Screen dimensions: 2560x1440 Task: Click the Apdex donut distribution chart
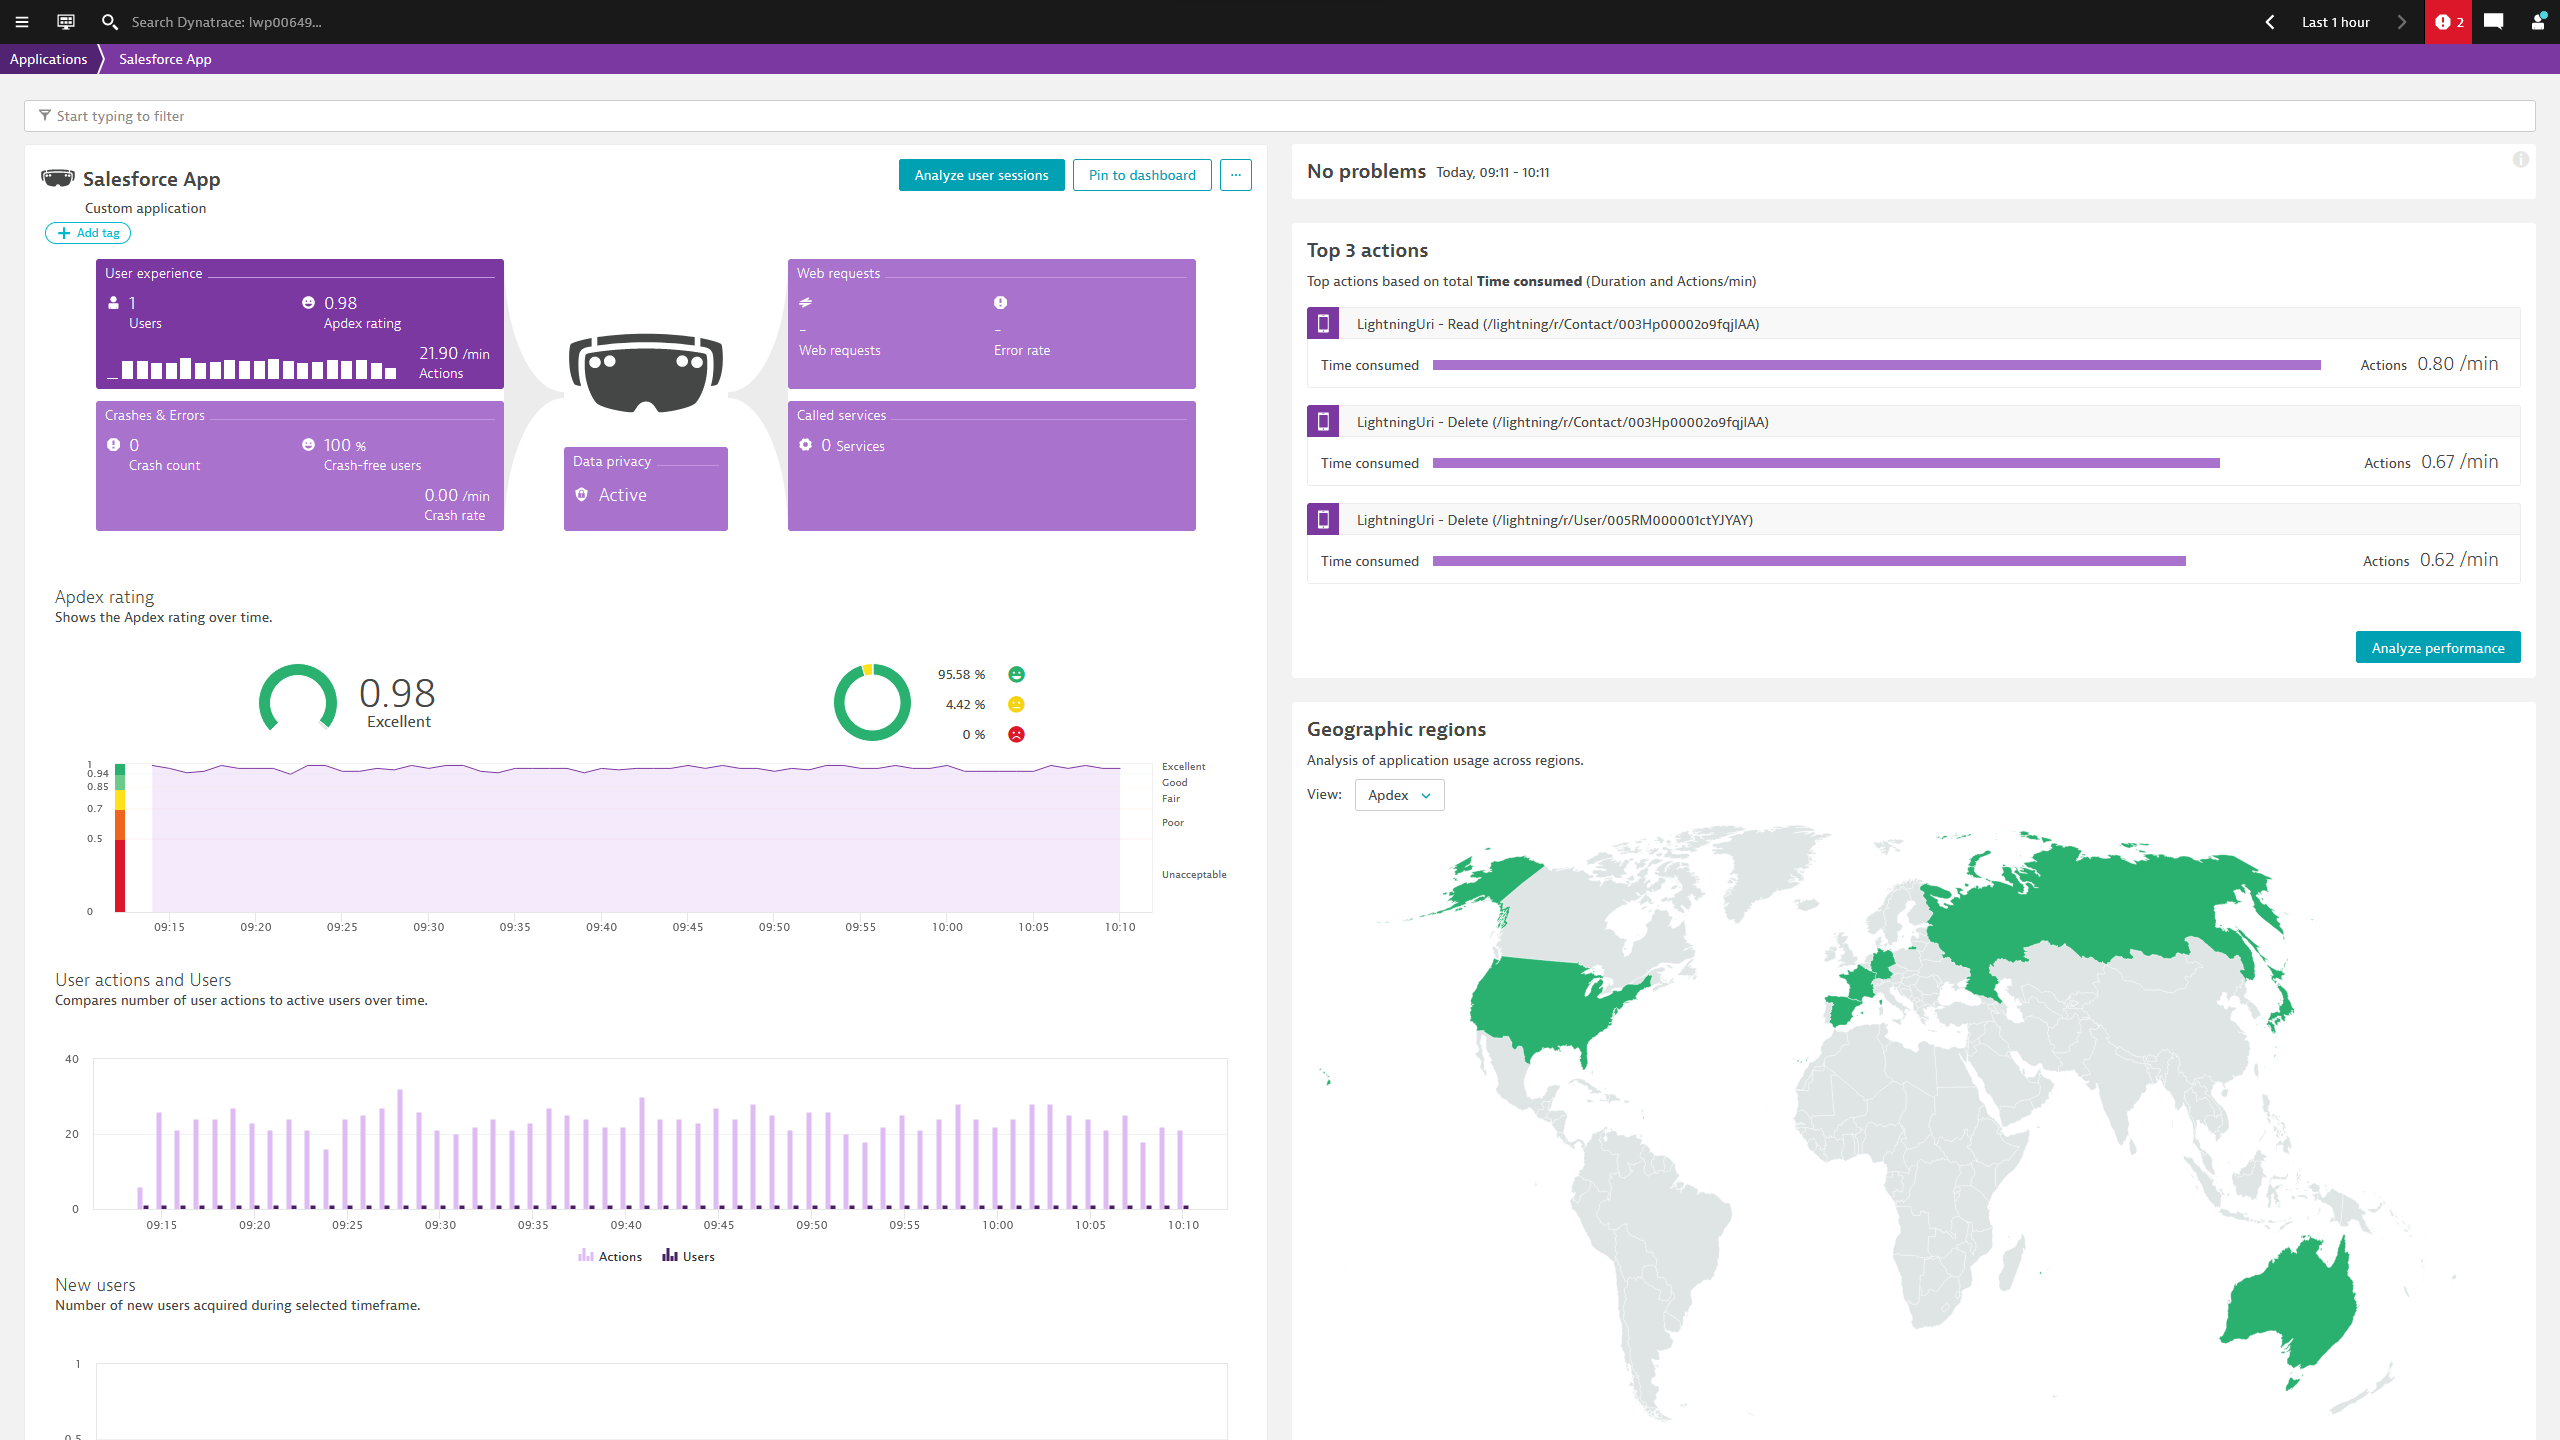(x=872, y=702)
